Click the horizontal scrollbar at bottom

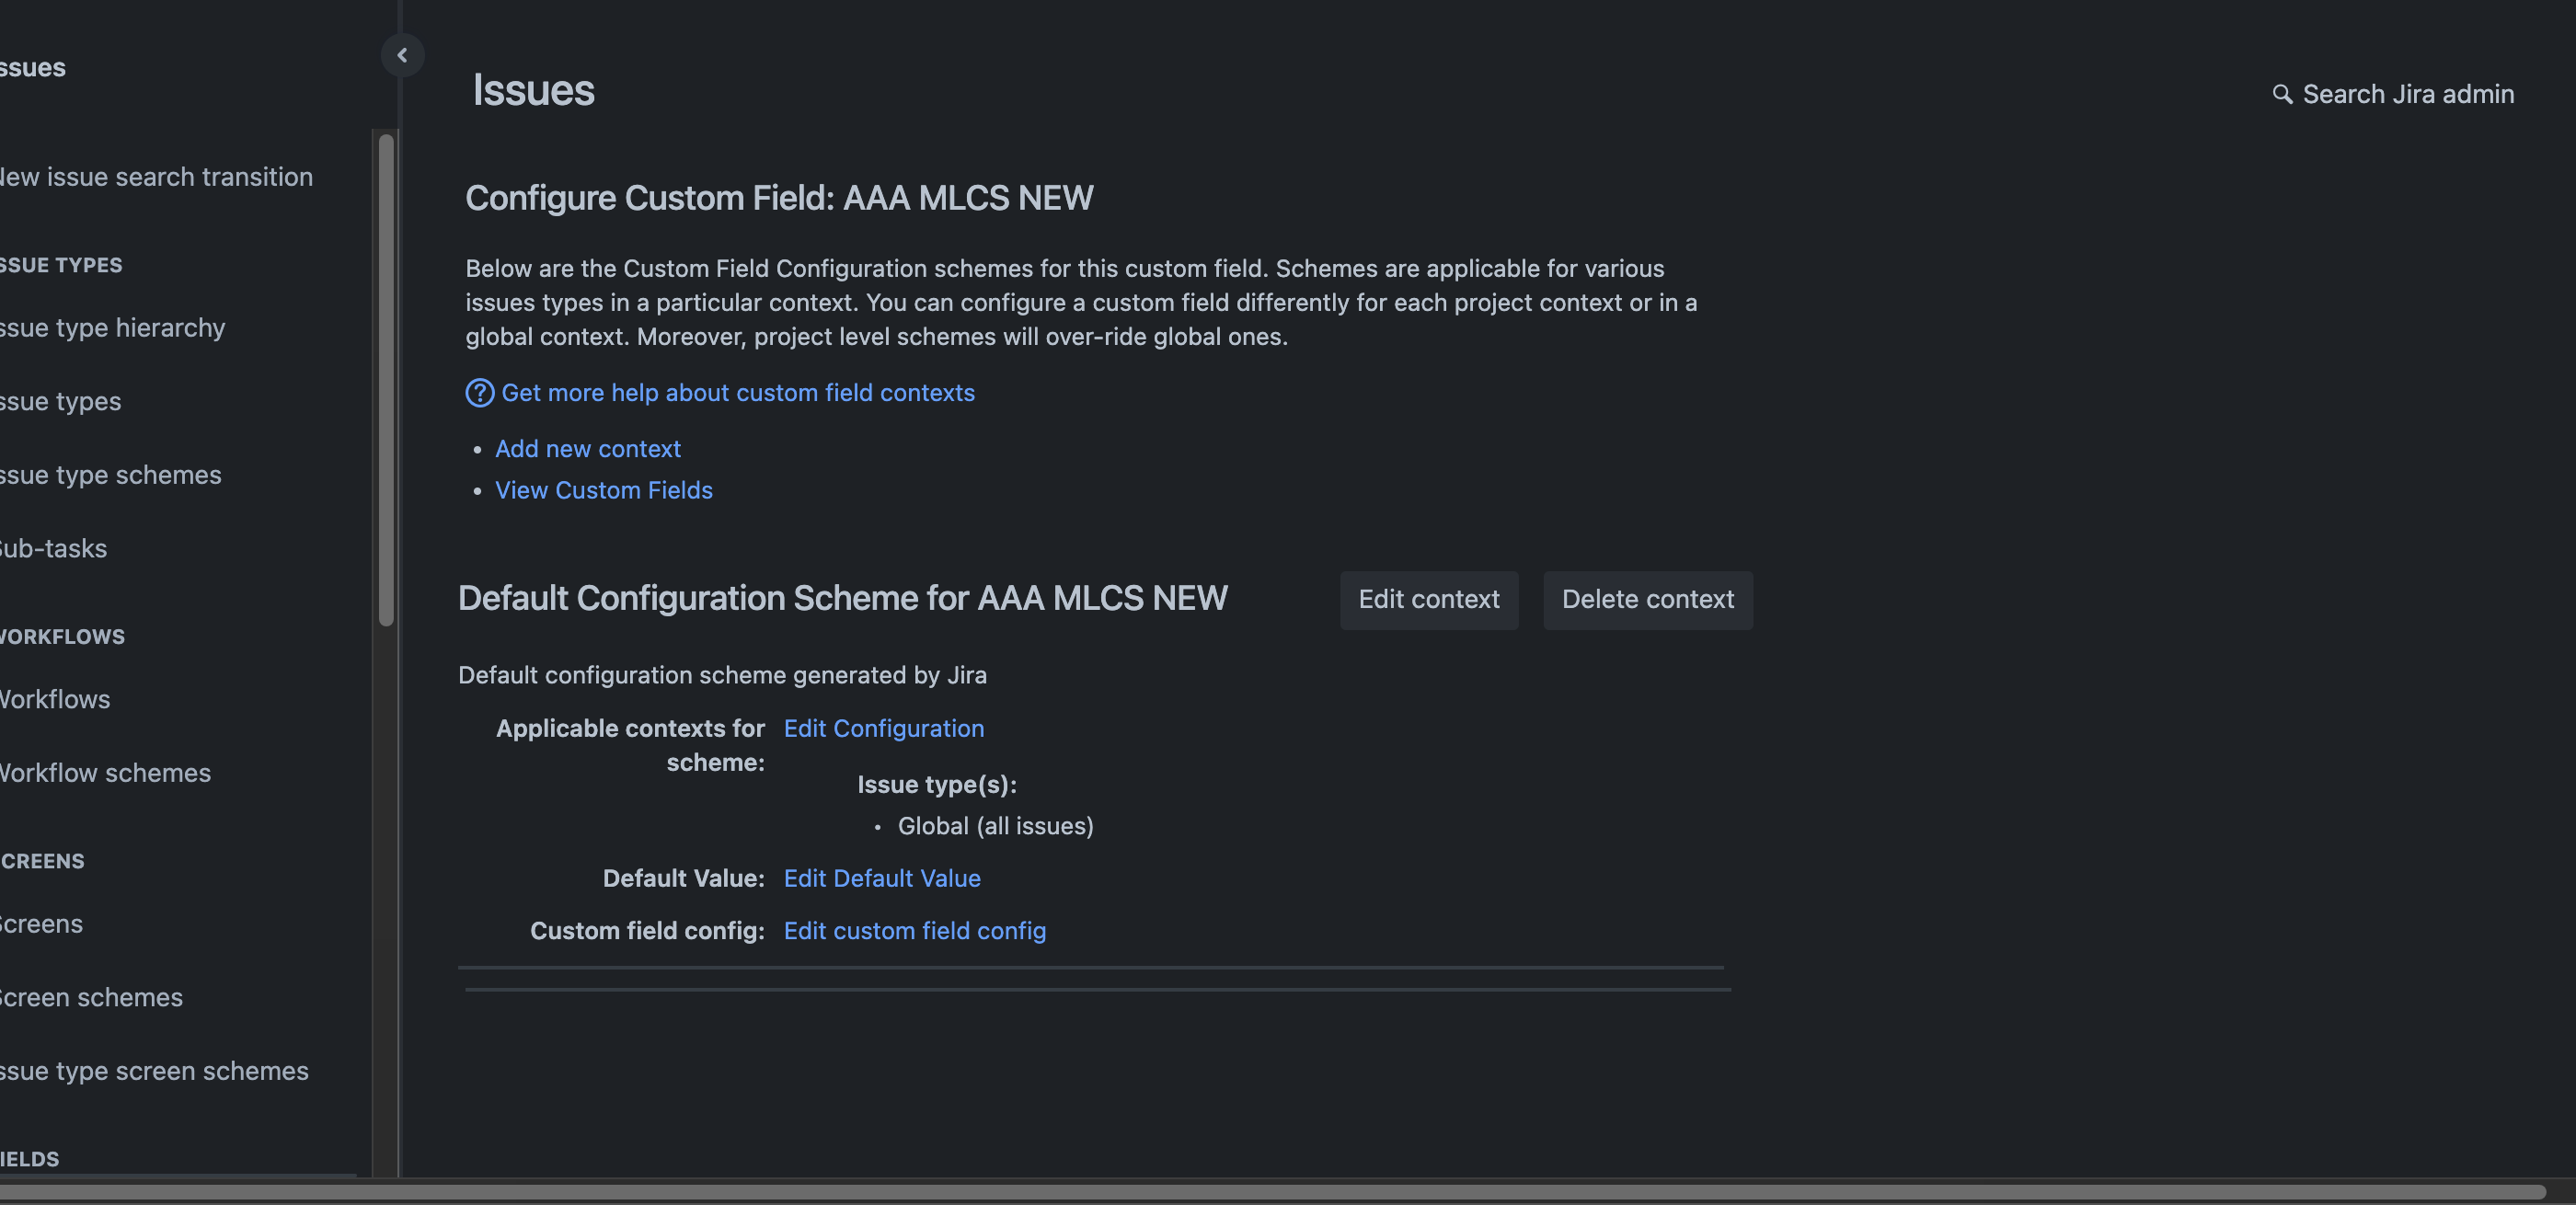tap(1272, 1191)
